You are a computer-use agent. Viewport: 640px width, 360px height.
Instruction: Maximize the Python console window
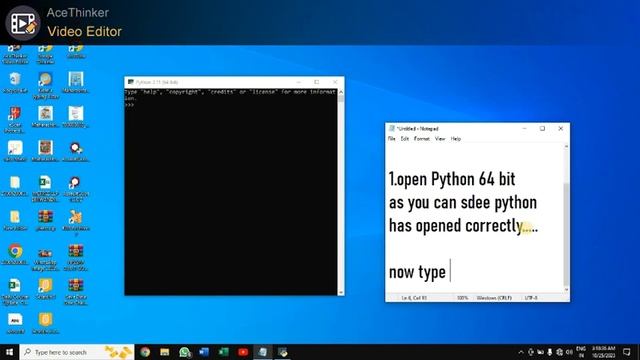coord(316,82)
